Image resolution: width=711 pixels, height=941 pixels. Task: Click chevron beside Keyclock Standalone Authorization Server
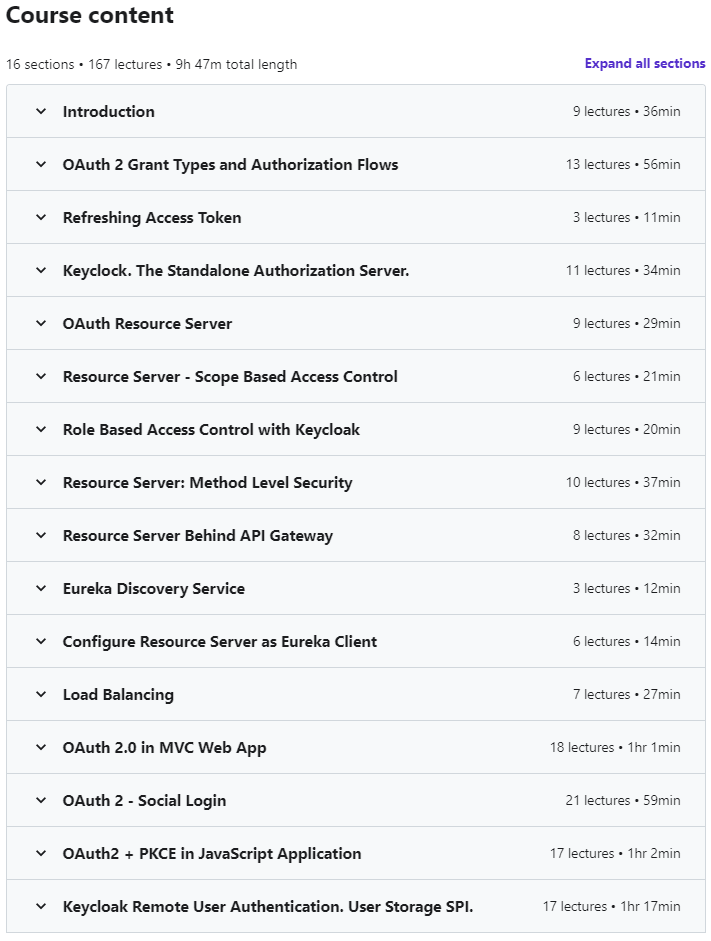41,270
